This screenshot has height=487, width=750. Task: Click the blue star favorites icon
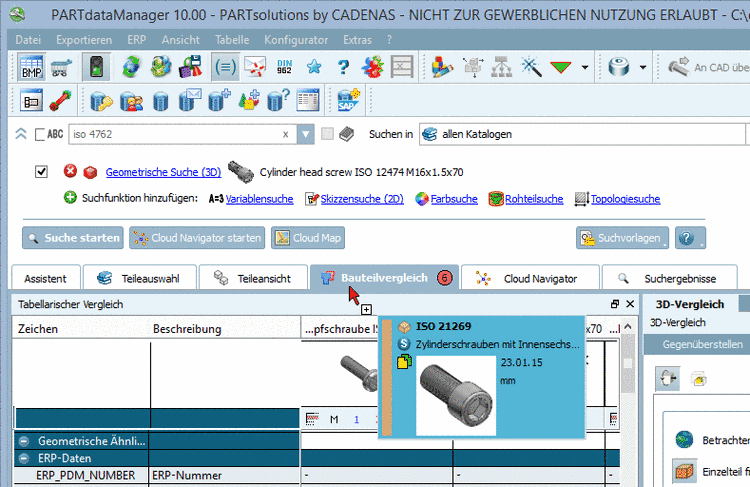(x=314, y=67)
